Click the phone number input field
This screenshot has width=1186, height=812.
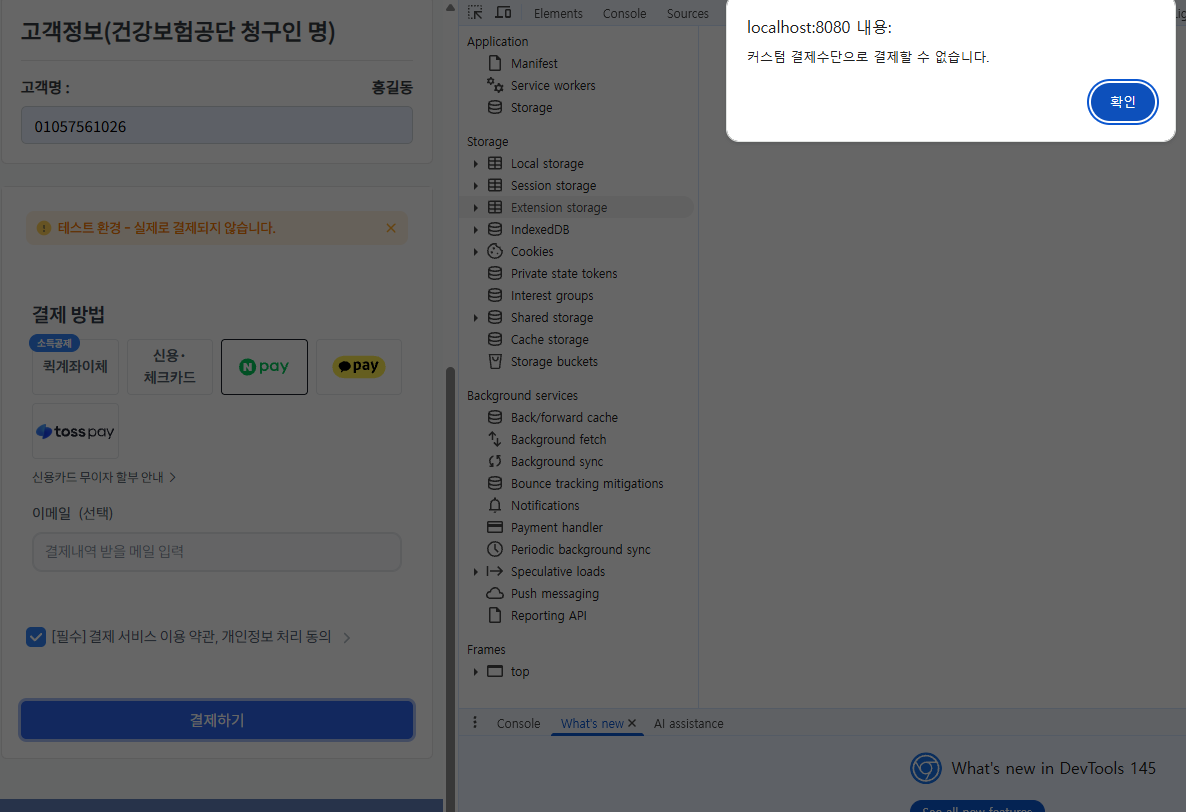pos(216,126)
